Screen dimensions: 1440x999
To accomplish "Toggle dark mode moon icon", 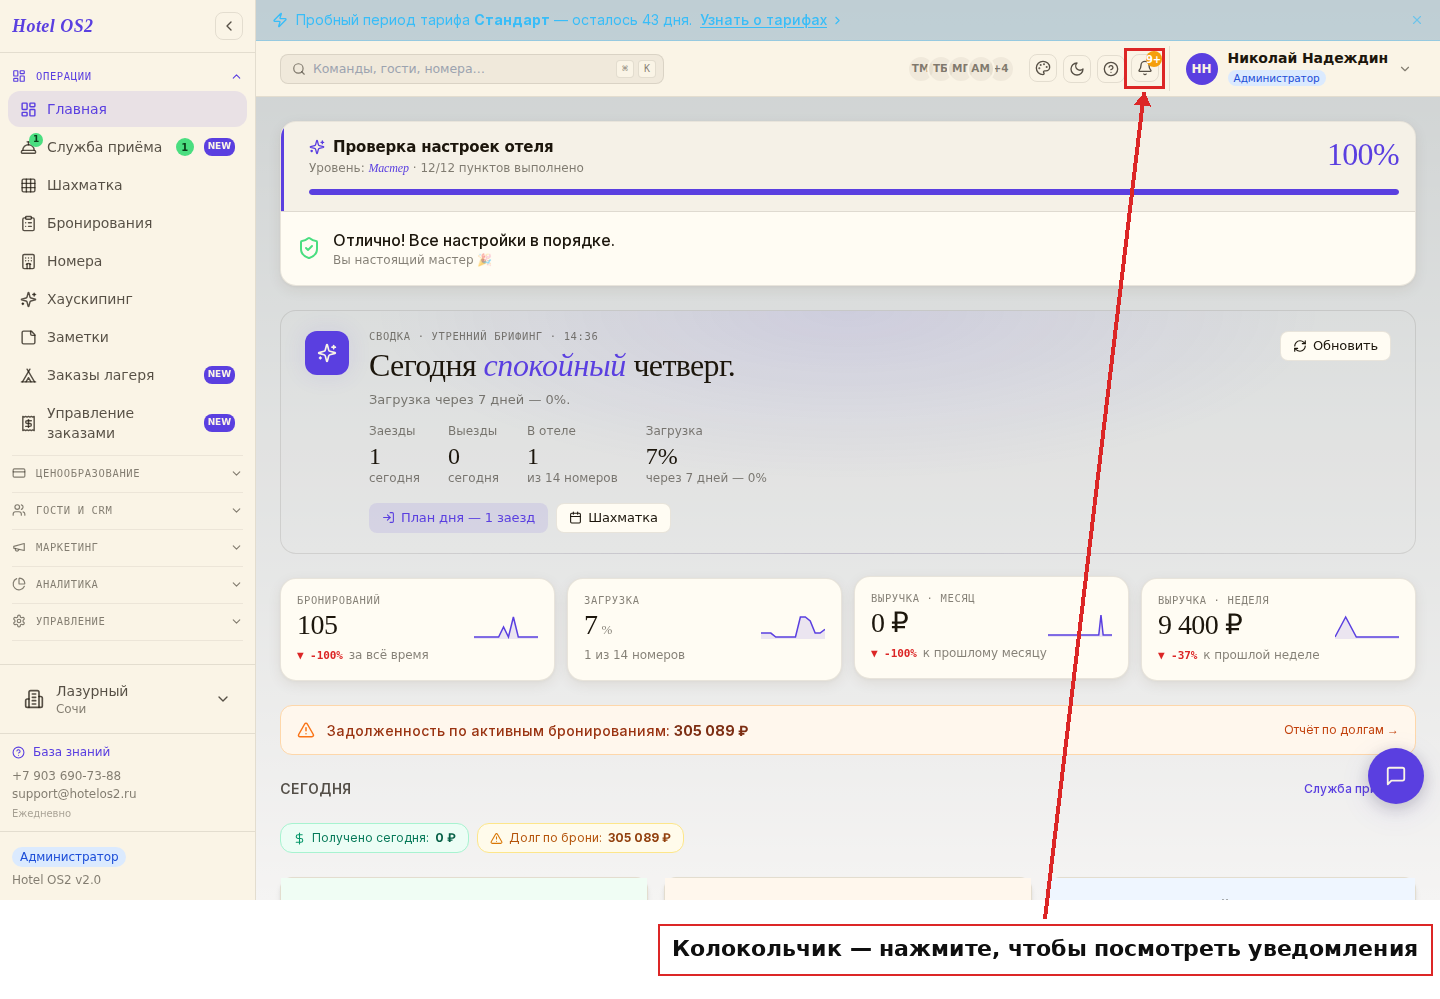I will point(1077,69).
